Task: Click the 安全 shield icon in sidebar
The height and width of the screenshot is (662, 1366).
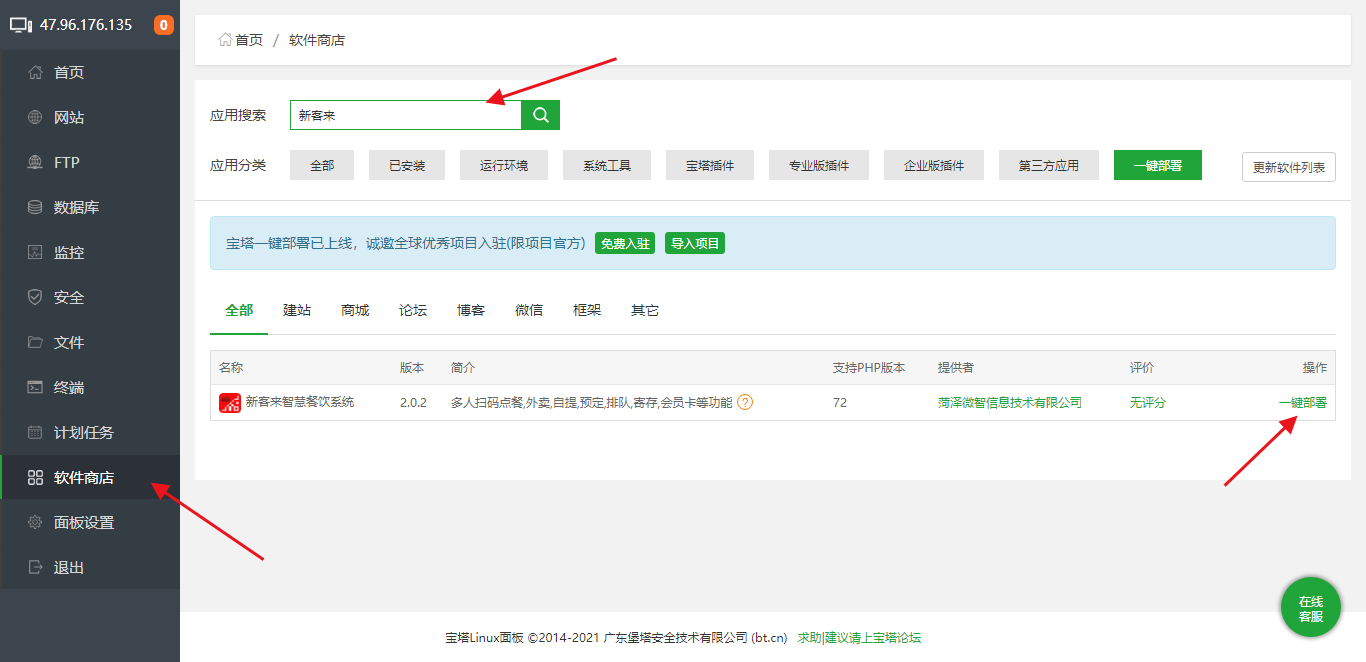Action: (35, 297)
